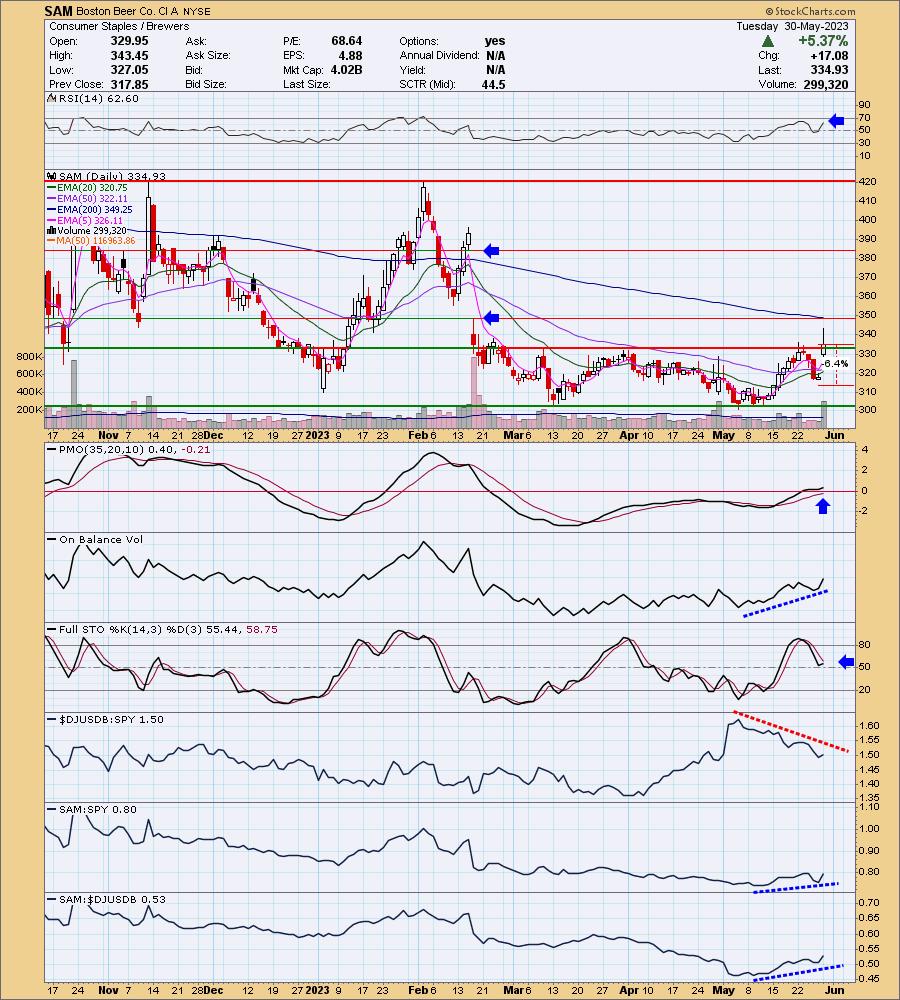The width and height of the screenshot is (900, 1000).
Task: Click the Last Size label
Action: point(307,84)
